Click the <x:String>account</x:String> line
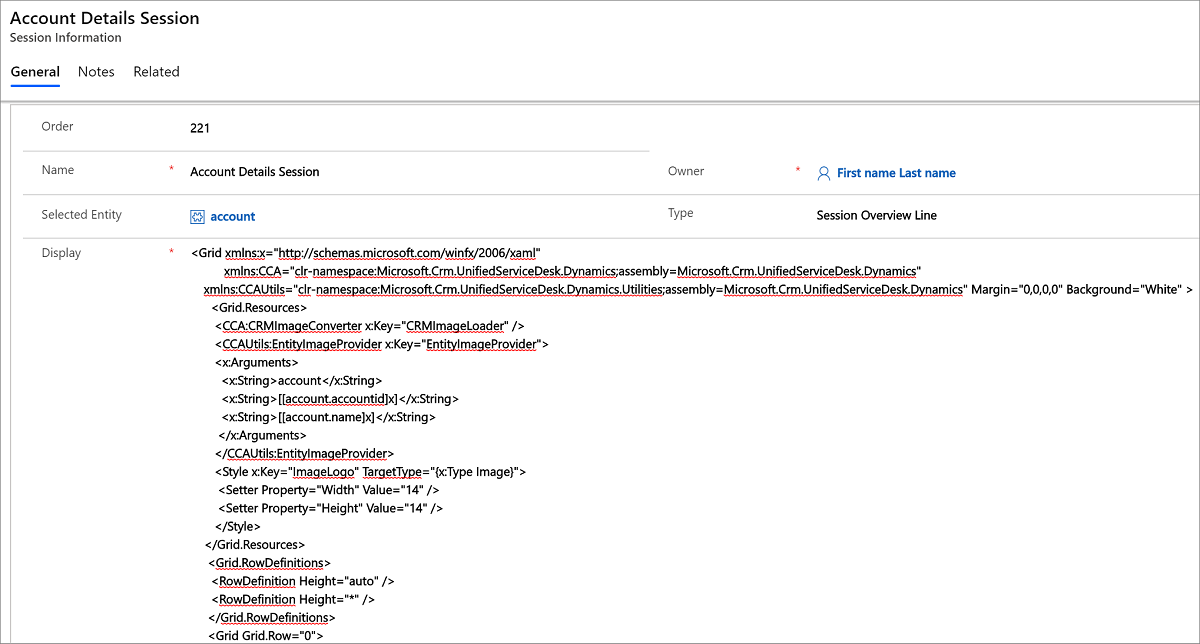The height and width of the screenshot is (644, 1200). click(302, 381)
